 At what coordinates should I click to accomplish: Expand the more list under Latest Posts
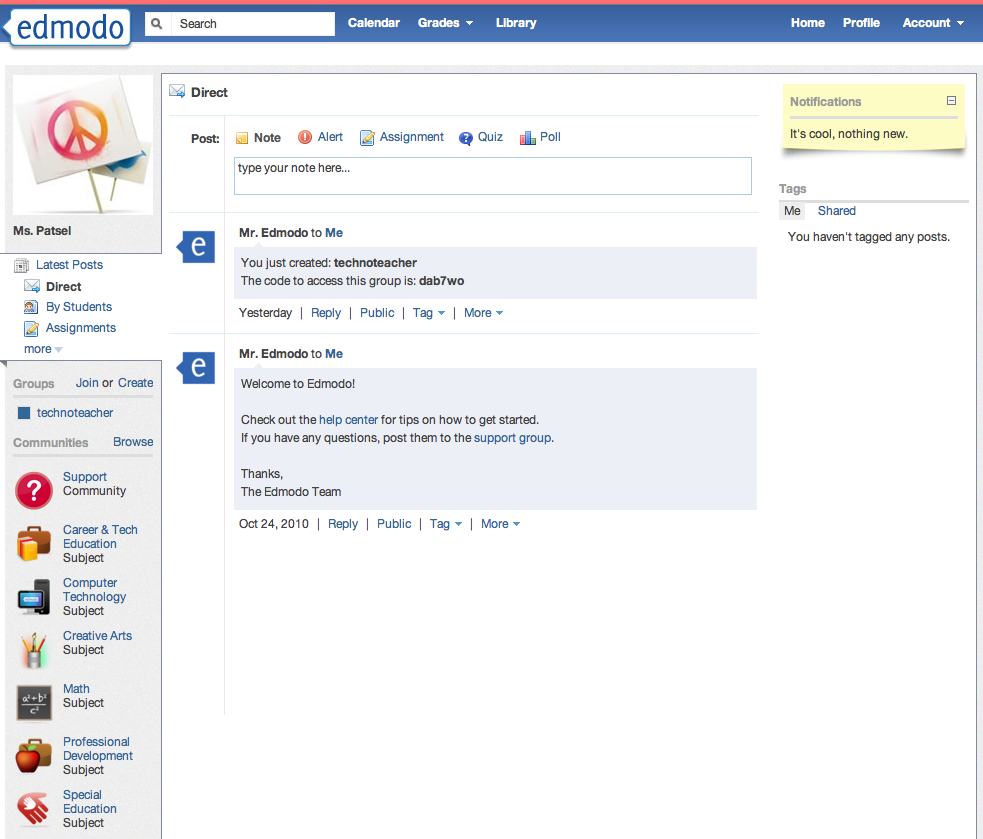[x=43, y=349]
